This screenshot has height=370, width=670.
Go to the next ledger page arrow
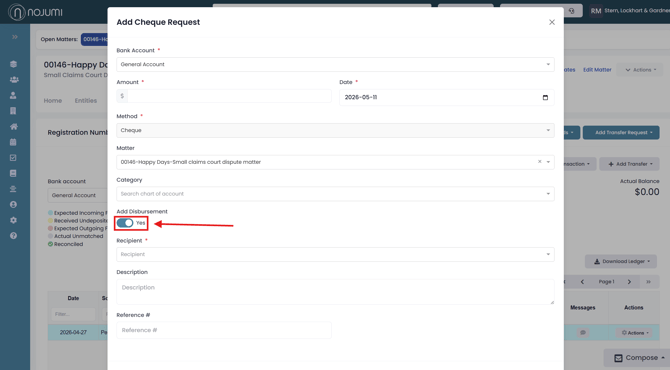click(x=629, y=282)
